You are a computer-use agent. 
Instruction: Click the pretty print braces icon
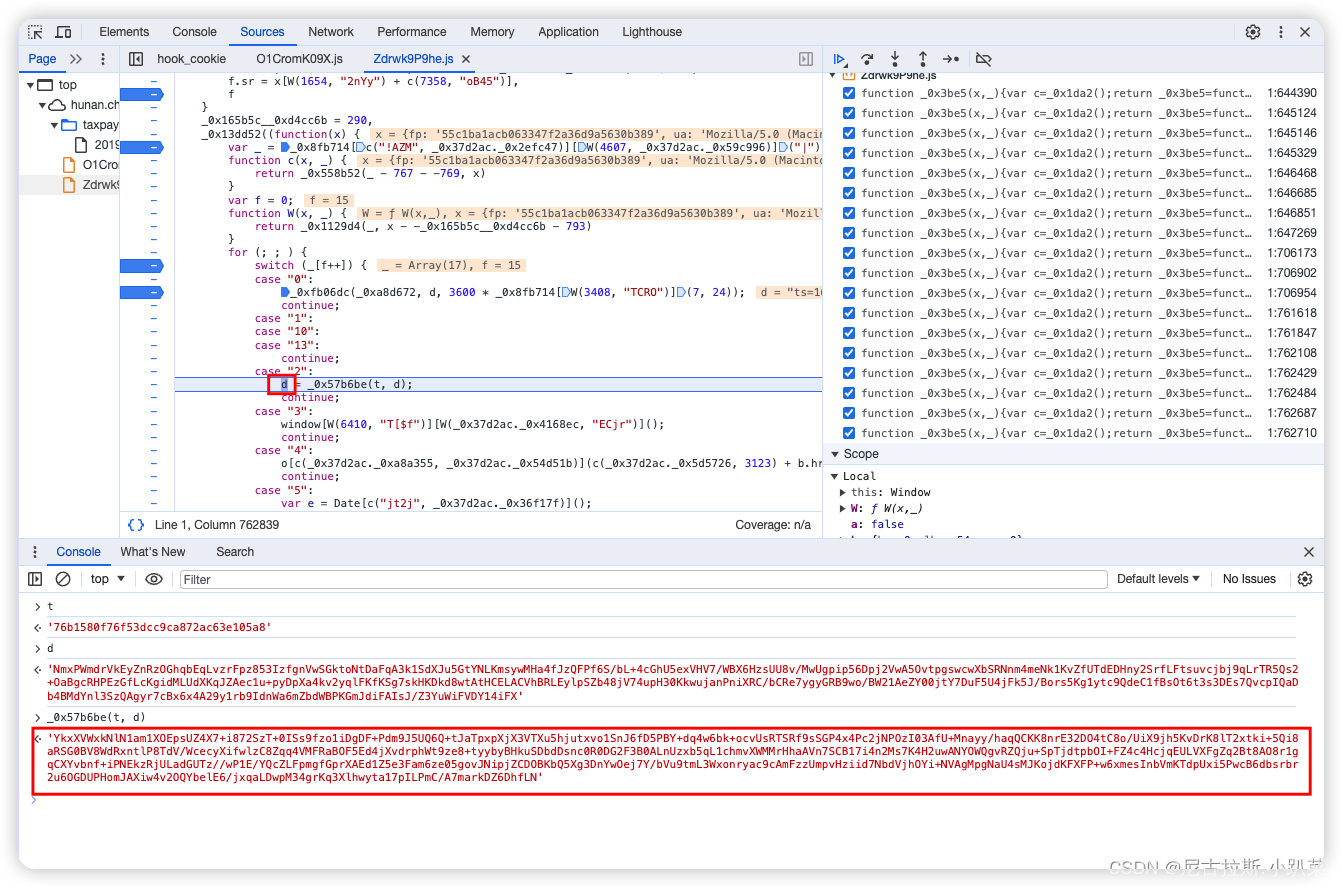pyautogui.click(x=136, y=525)
